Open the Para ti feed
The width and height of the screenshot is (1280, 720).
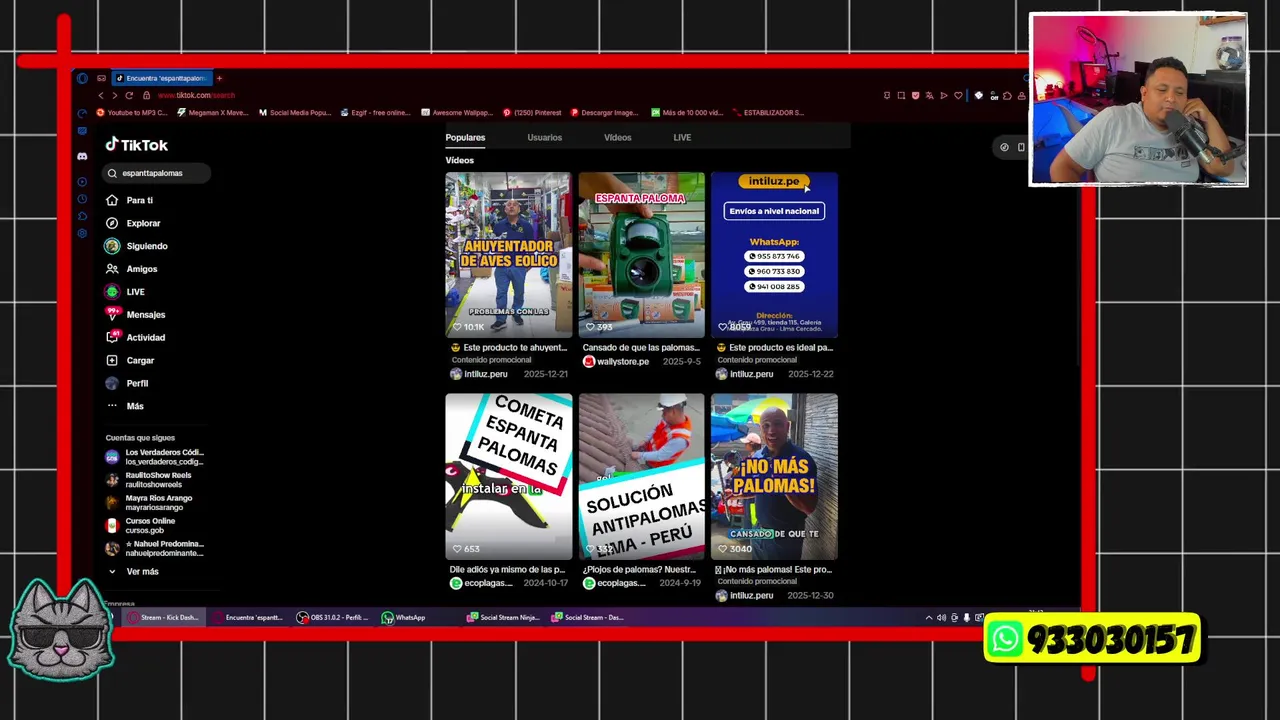(x=129, y=200)
